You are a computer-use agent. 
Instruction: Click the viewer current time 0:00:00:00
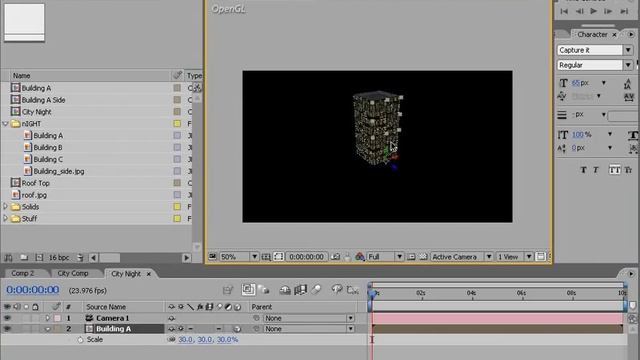tap(306, 257)
